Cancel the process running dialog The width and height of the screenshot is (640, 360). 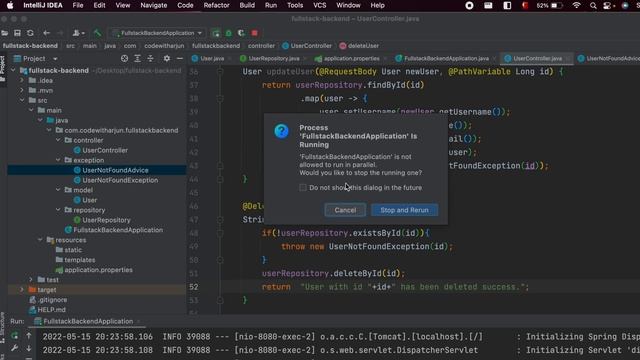(345, 210)
